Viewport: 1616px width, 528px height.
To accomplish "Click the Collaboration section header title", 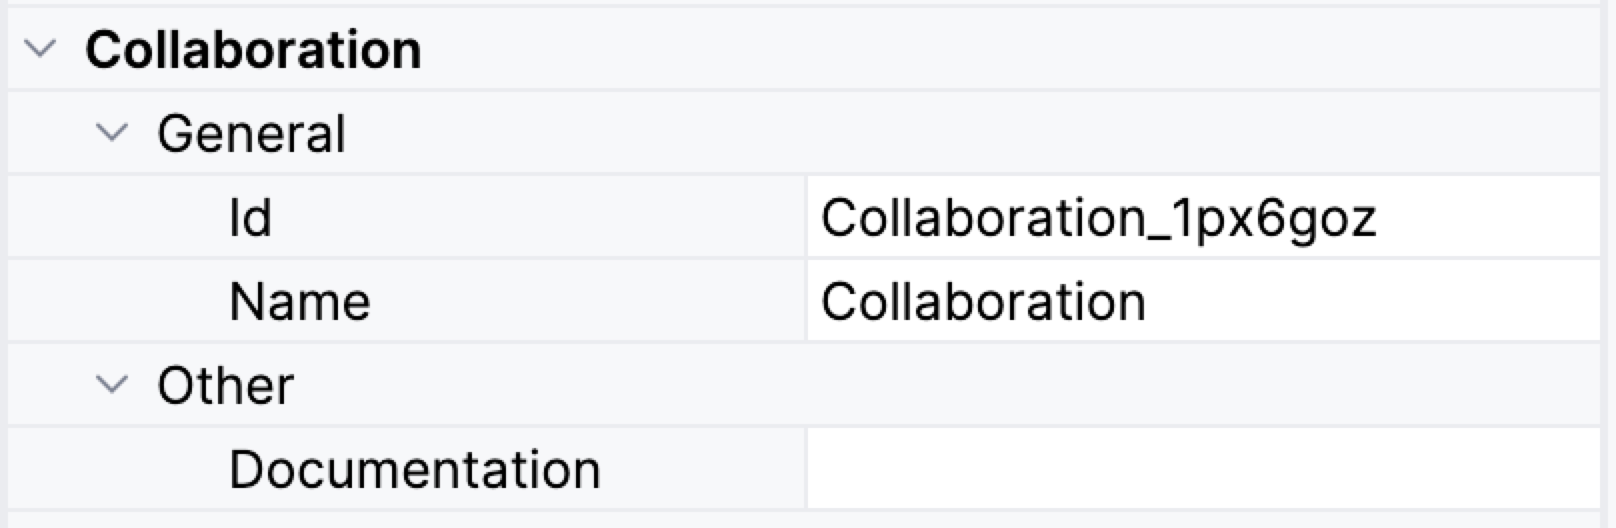I will (x=253, y=49).
